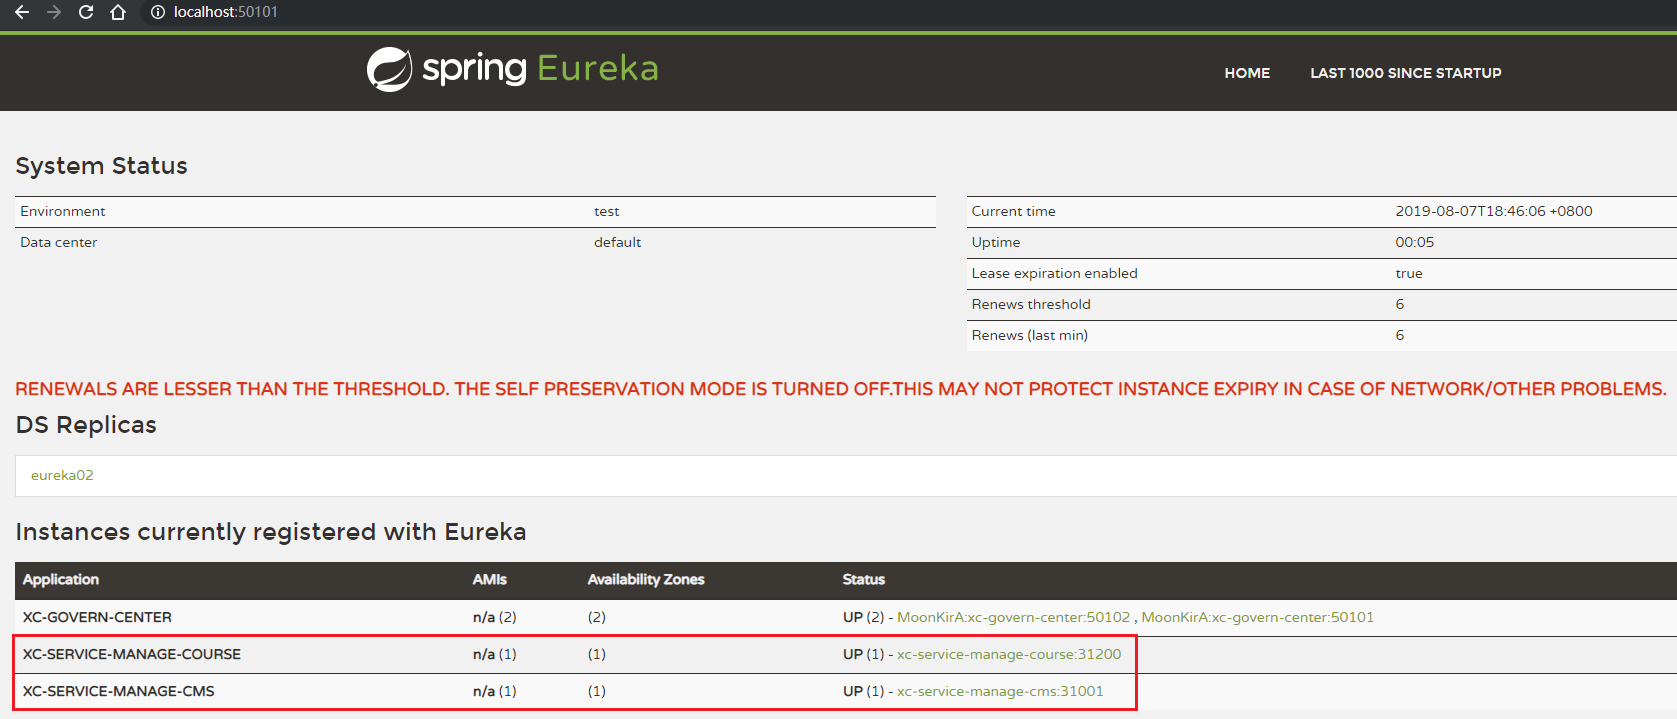Click the DS Replicas heading
The image size is (1677, 719).
(x=86, y=425)
